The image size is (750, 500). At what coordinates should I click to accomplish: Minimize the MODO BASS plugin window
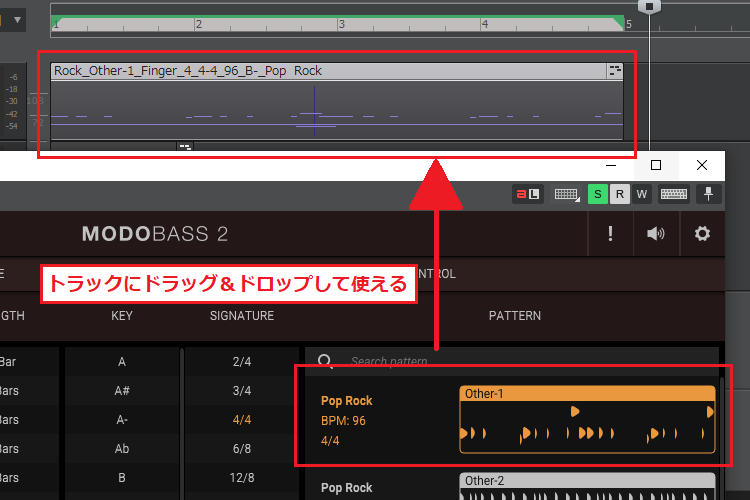point(611,165)
